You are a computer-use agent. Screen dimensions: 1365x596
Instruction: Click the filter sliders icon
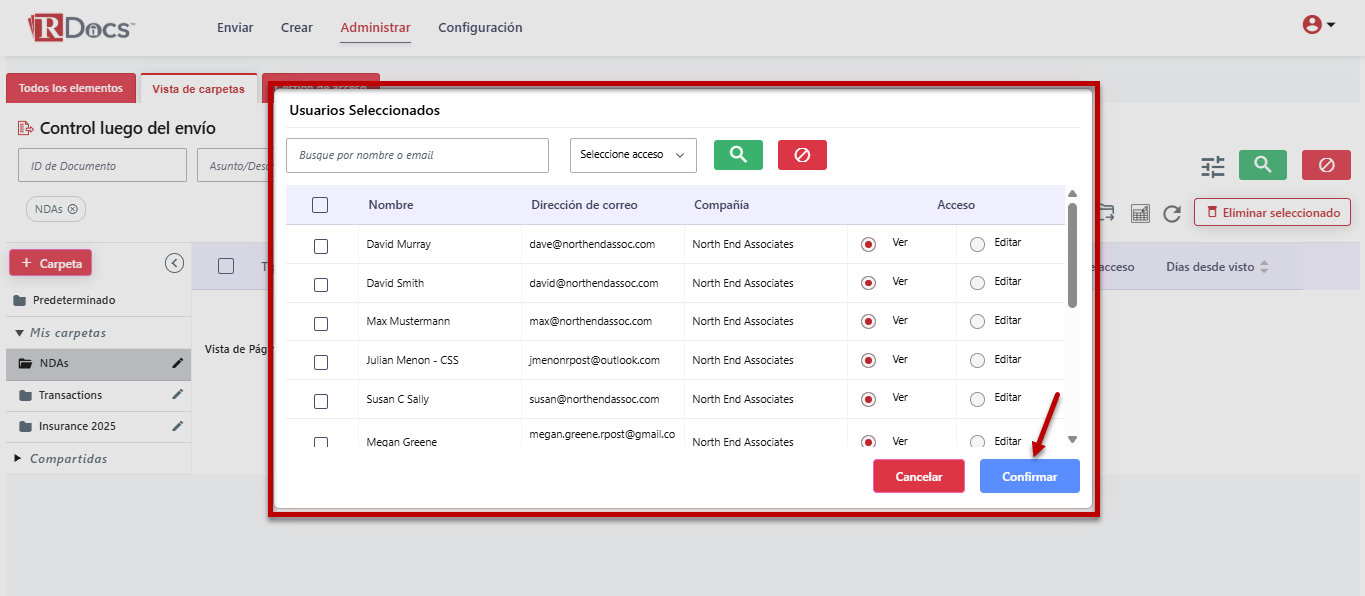coord(1212,166)
